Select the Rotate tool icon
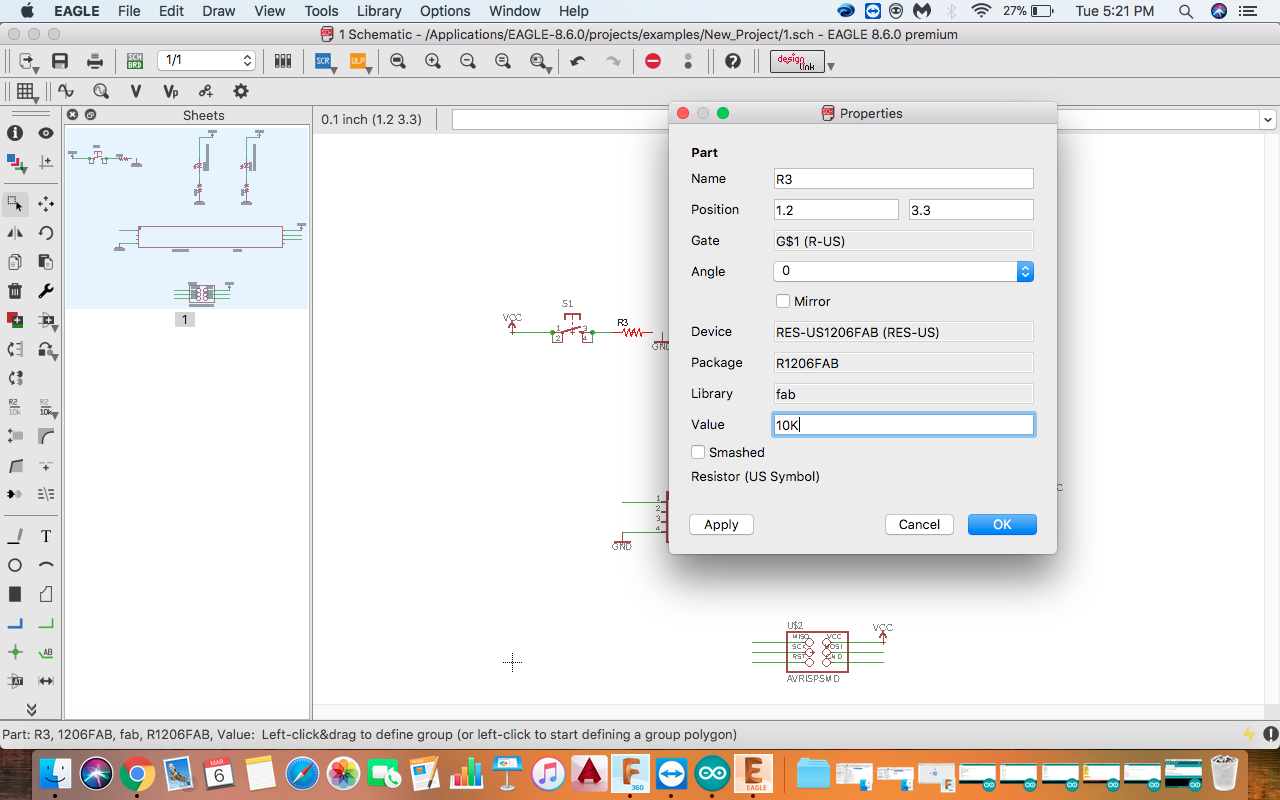The height and width of the screenshot is (800, 1280). tap(46, 233)
